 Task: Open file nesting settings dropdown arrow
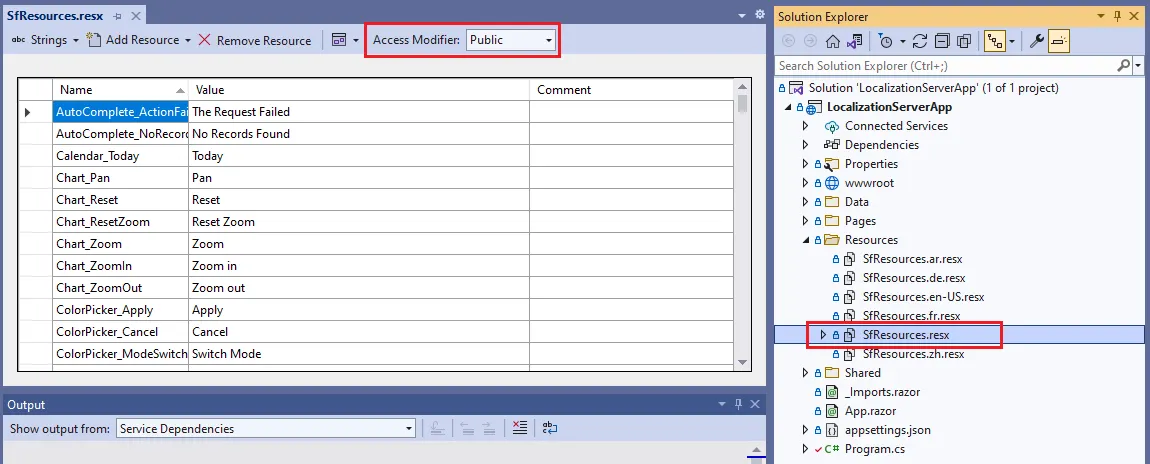[1011, 41]
